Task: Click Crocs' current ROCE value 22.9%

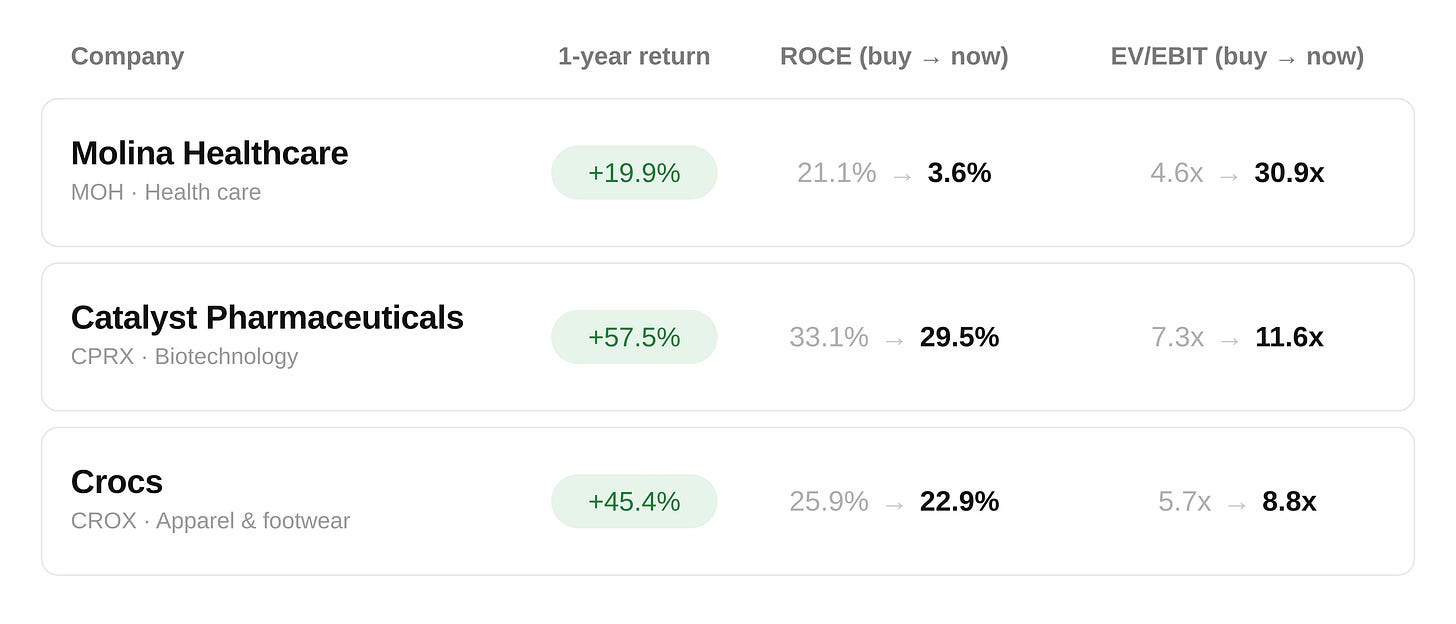Action: (x=959, y=501)
